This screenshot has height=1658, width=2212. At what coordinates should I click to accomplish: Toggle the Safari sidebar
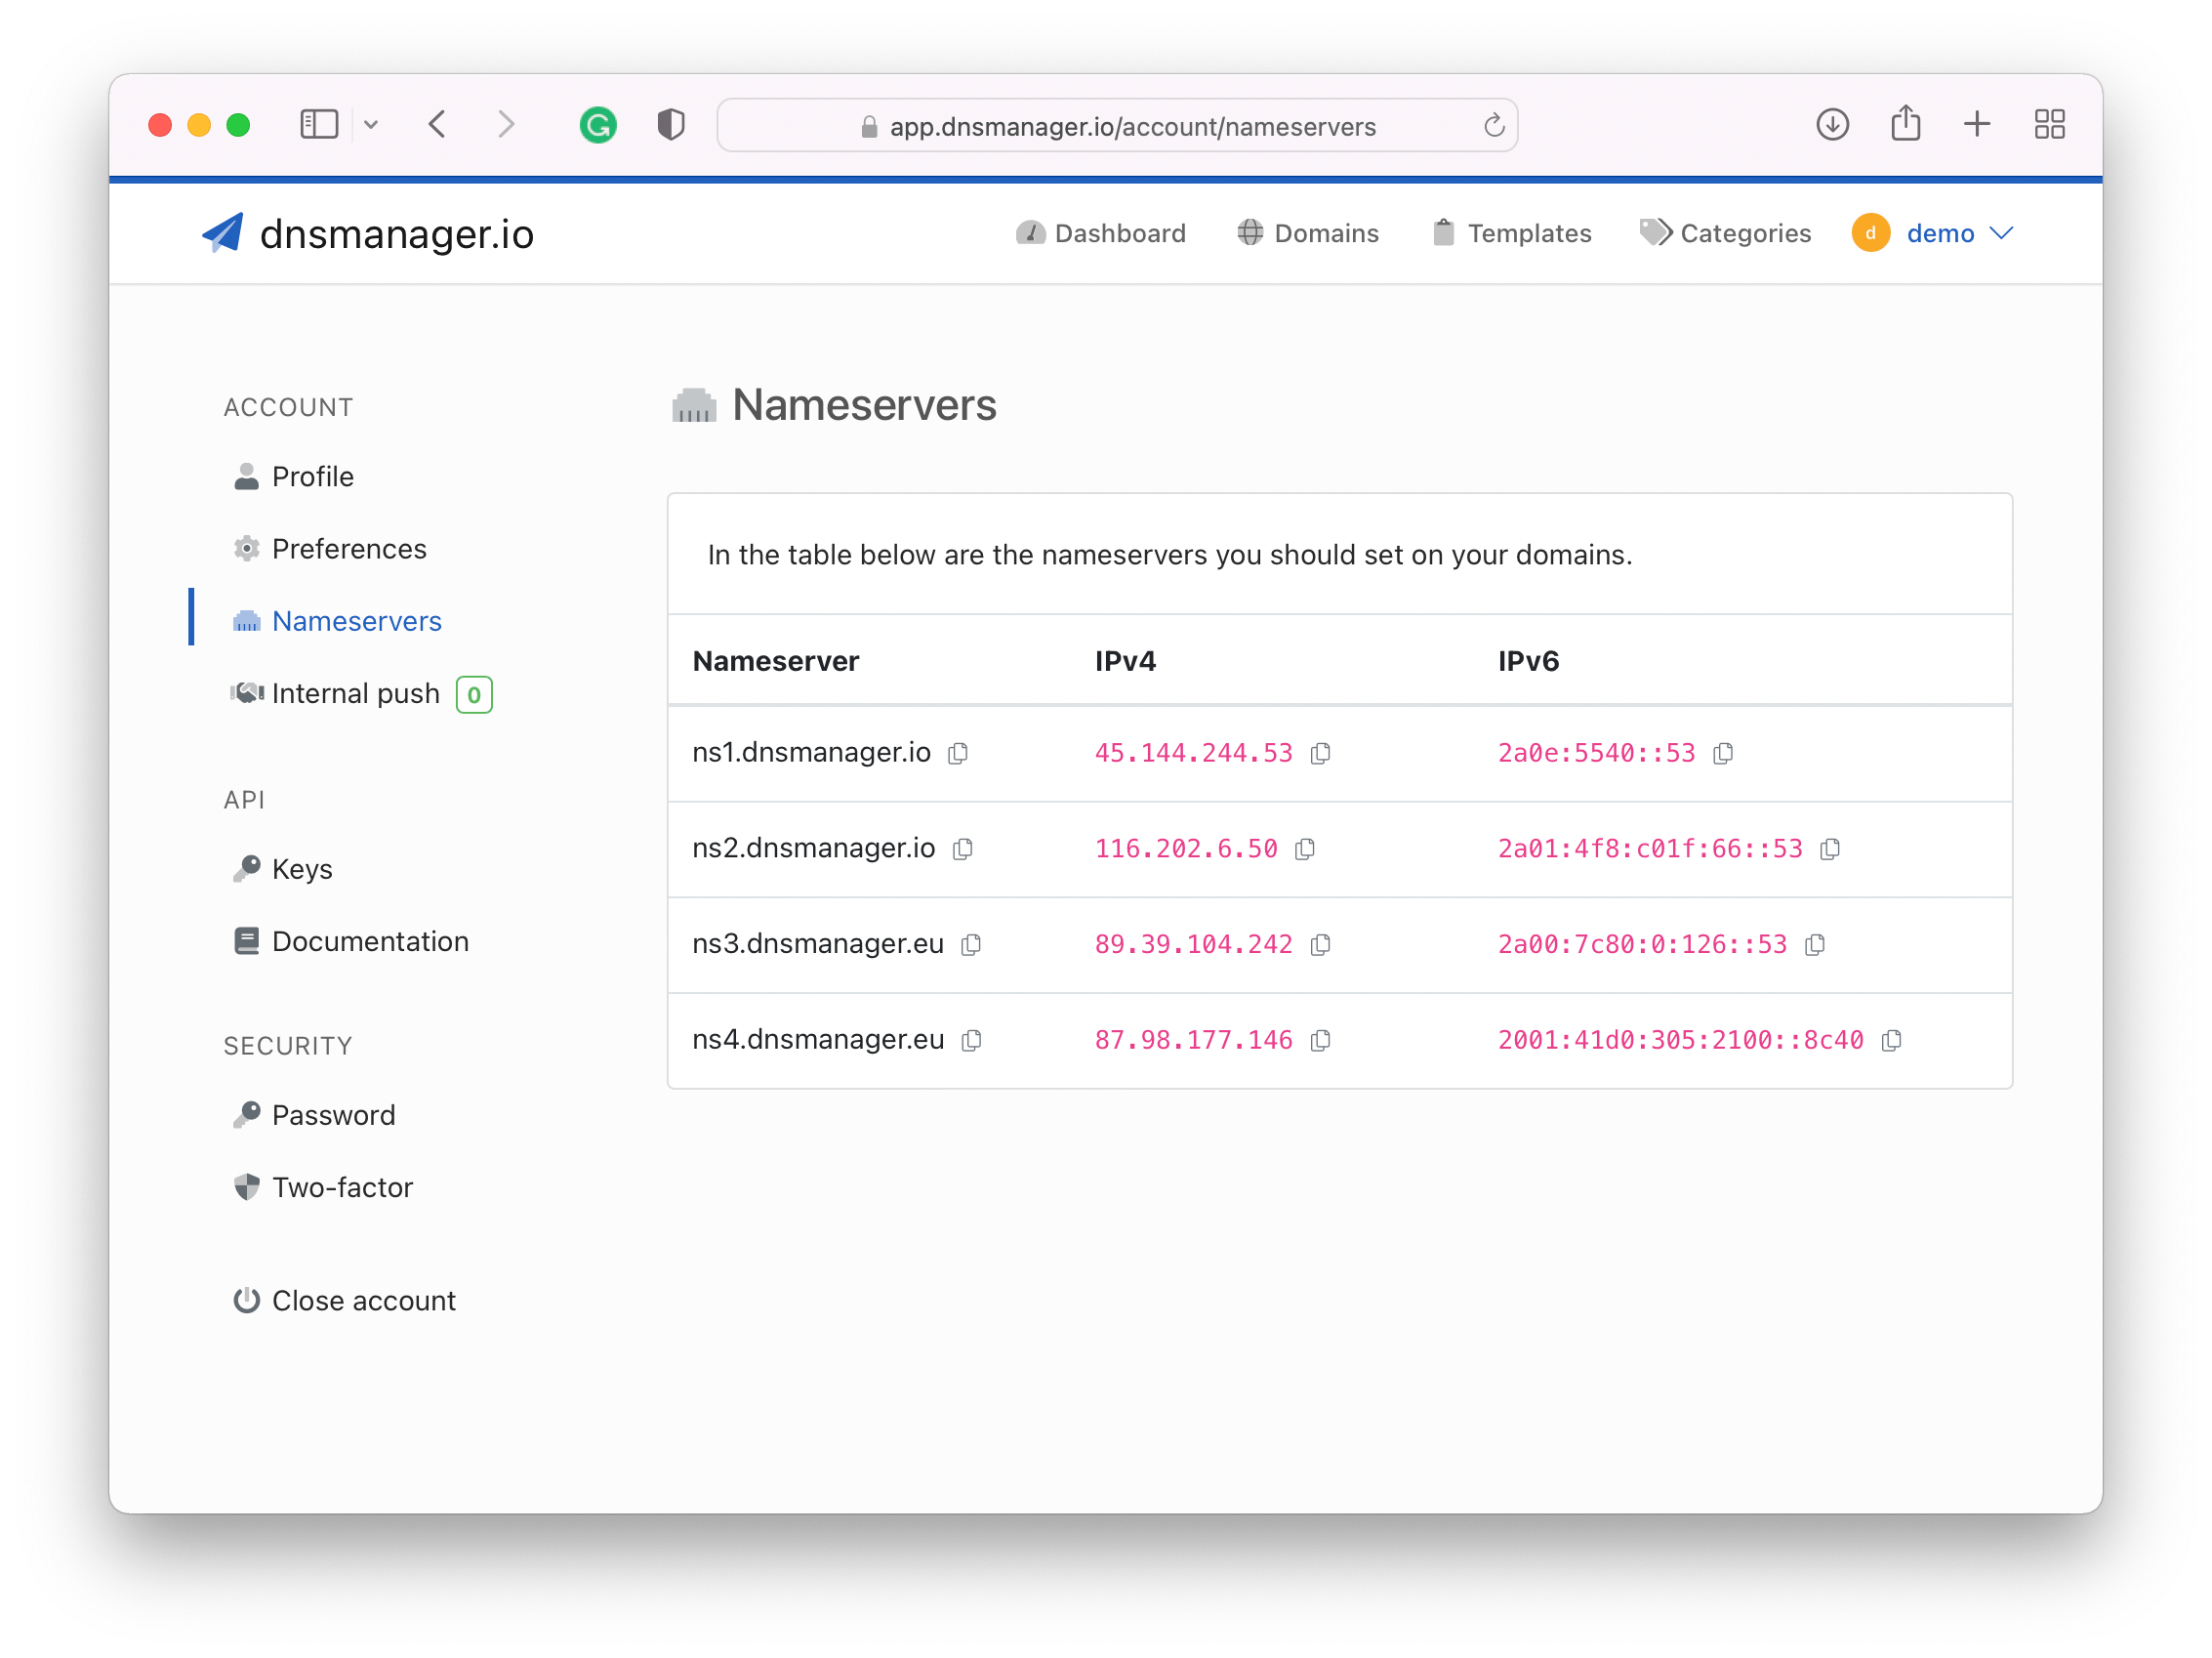pos(320,125)
